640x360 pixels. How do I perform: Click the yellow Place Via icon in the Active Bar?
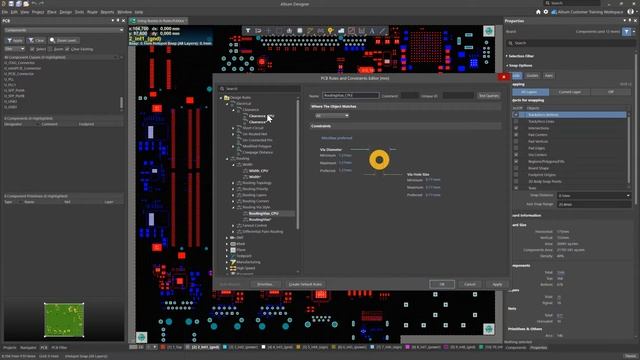[x=330, y=31]
